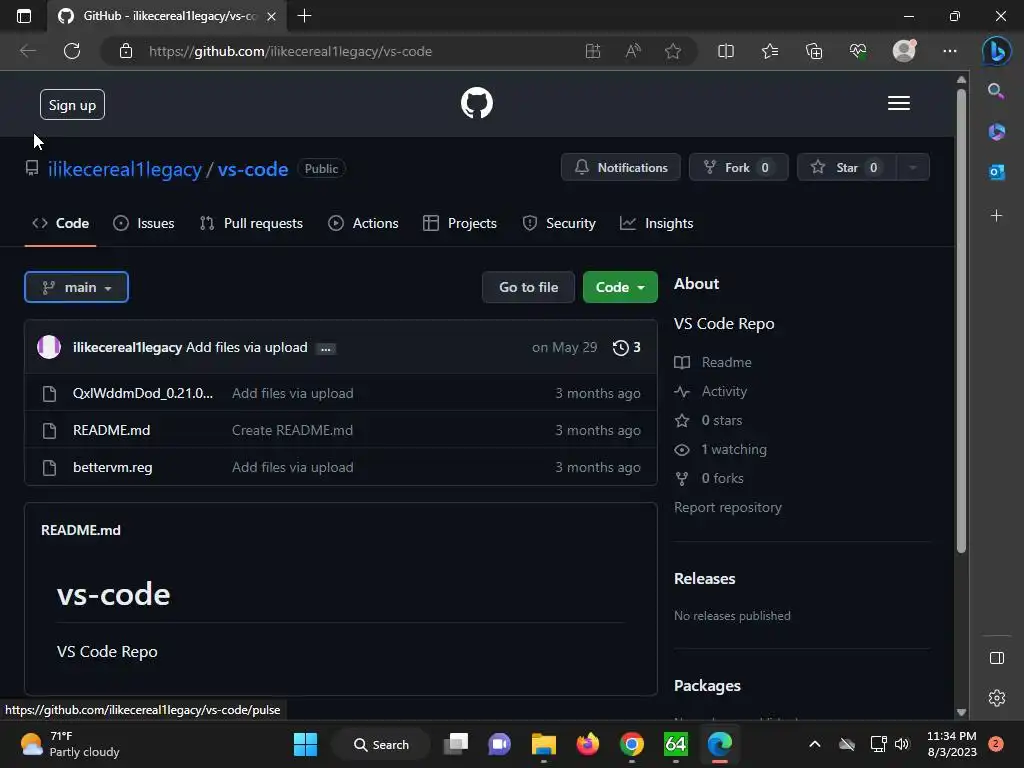
Task: Open the Actions tab
Action: click(363, 223)
